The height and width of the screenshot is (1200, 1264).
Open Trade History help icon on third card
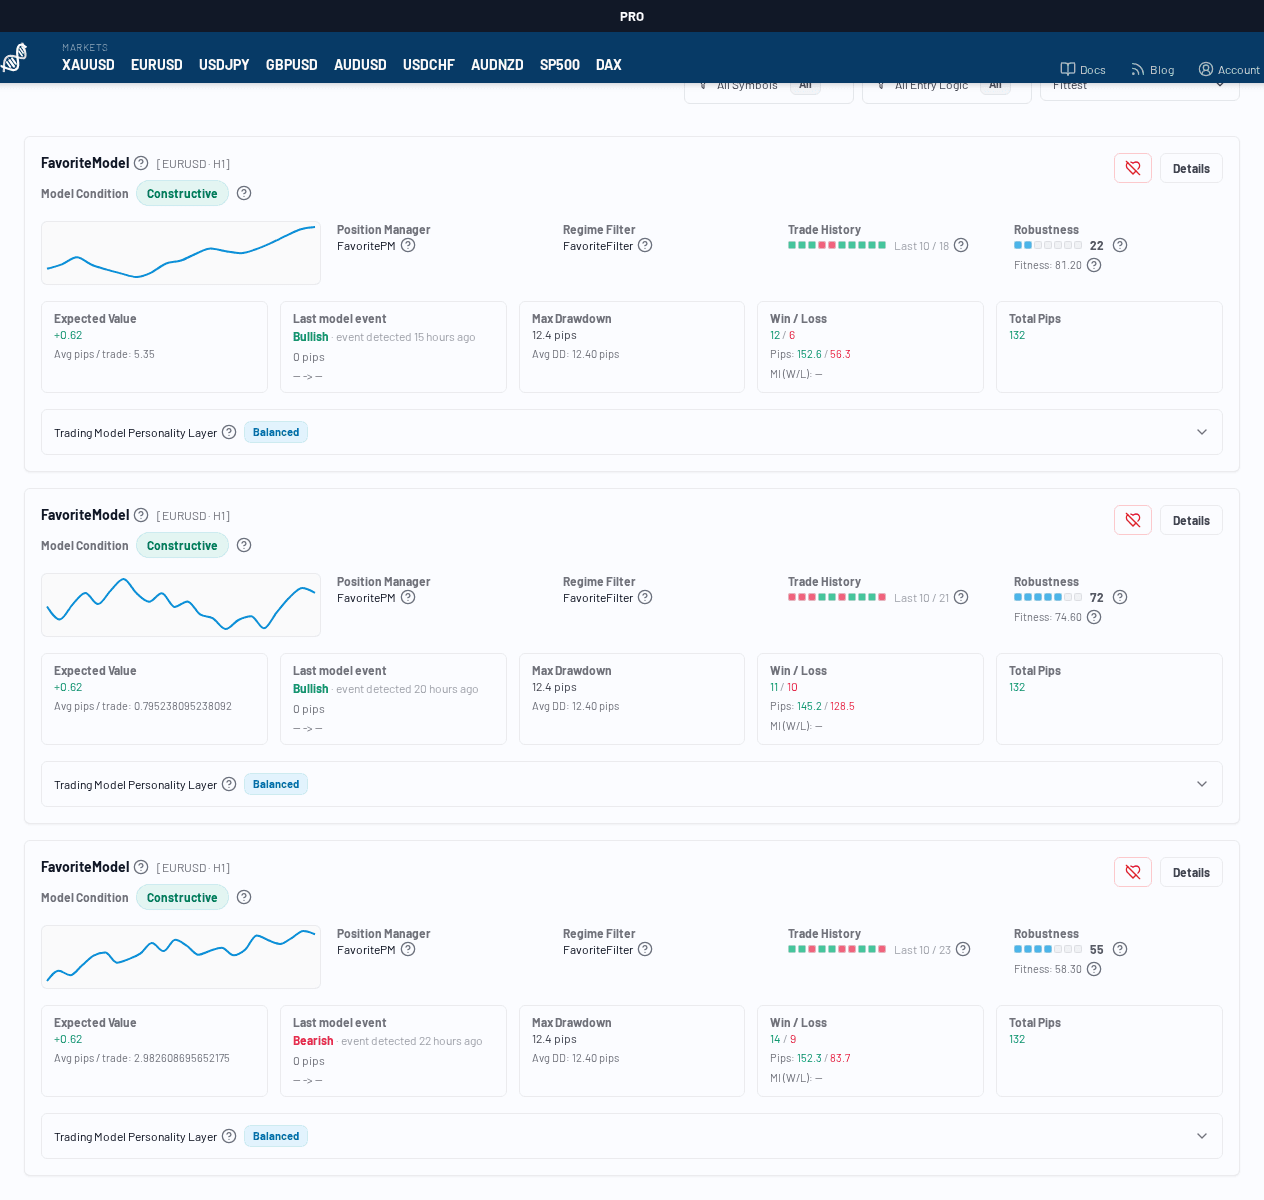click(963, 949)
